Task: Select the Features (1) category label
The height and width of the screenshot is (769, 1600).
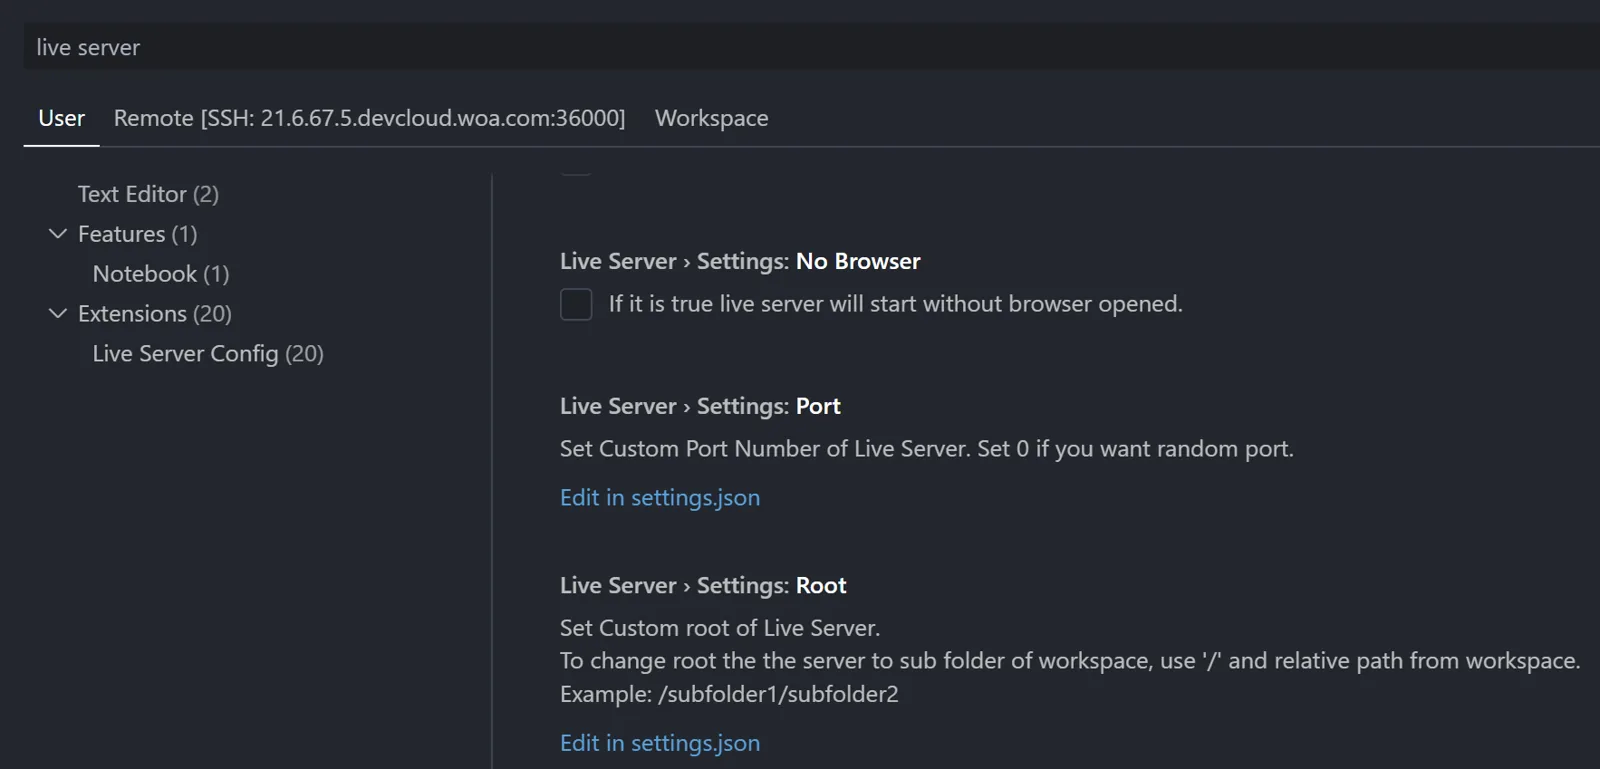Action: pyautogui.click(x=137, y=234)
